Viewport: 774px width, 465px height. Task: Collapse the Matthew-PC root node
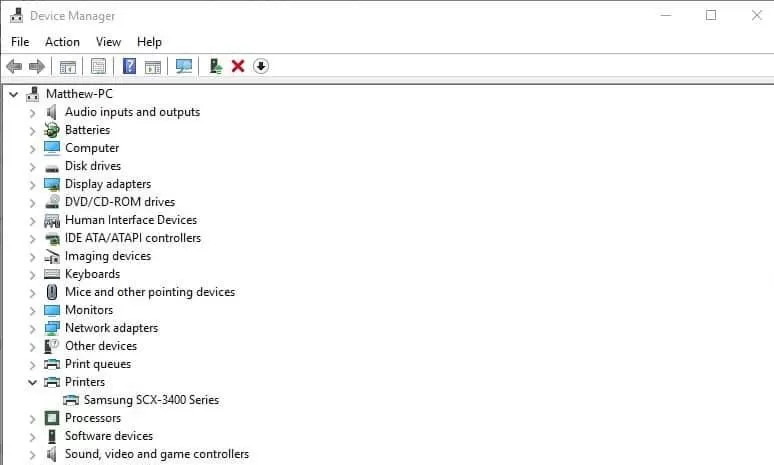tap(14, 94)
